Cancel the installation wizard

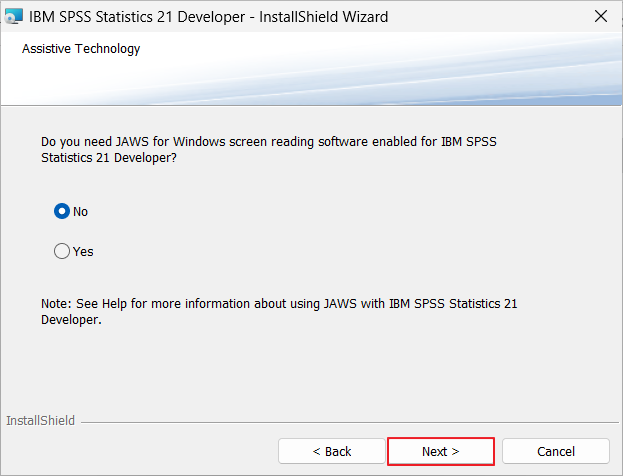(x=555, y=451)
